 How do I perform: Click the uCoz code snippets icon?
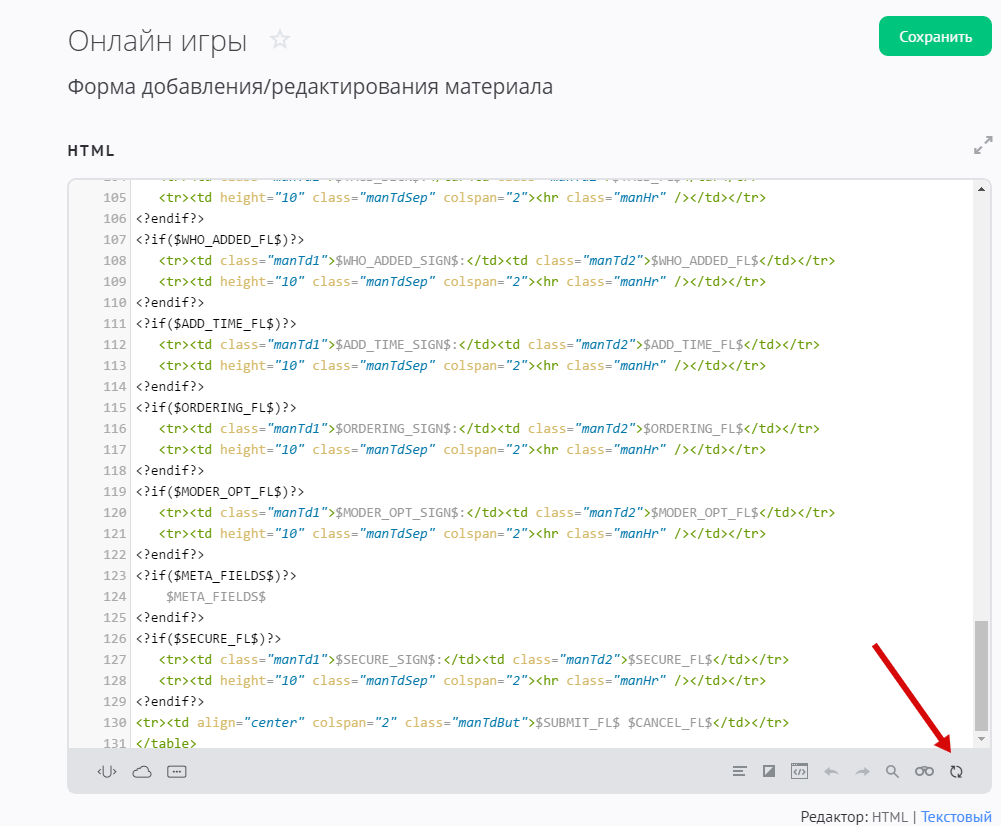[x=107, y=771]
